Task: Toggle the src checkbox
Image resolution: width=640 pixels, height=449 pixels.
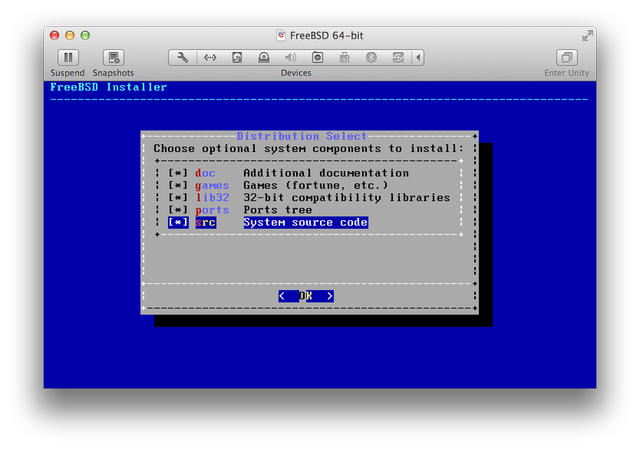Action: point(178,222)
